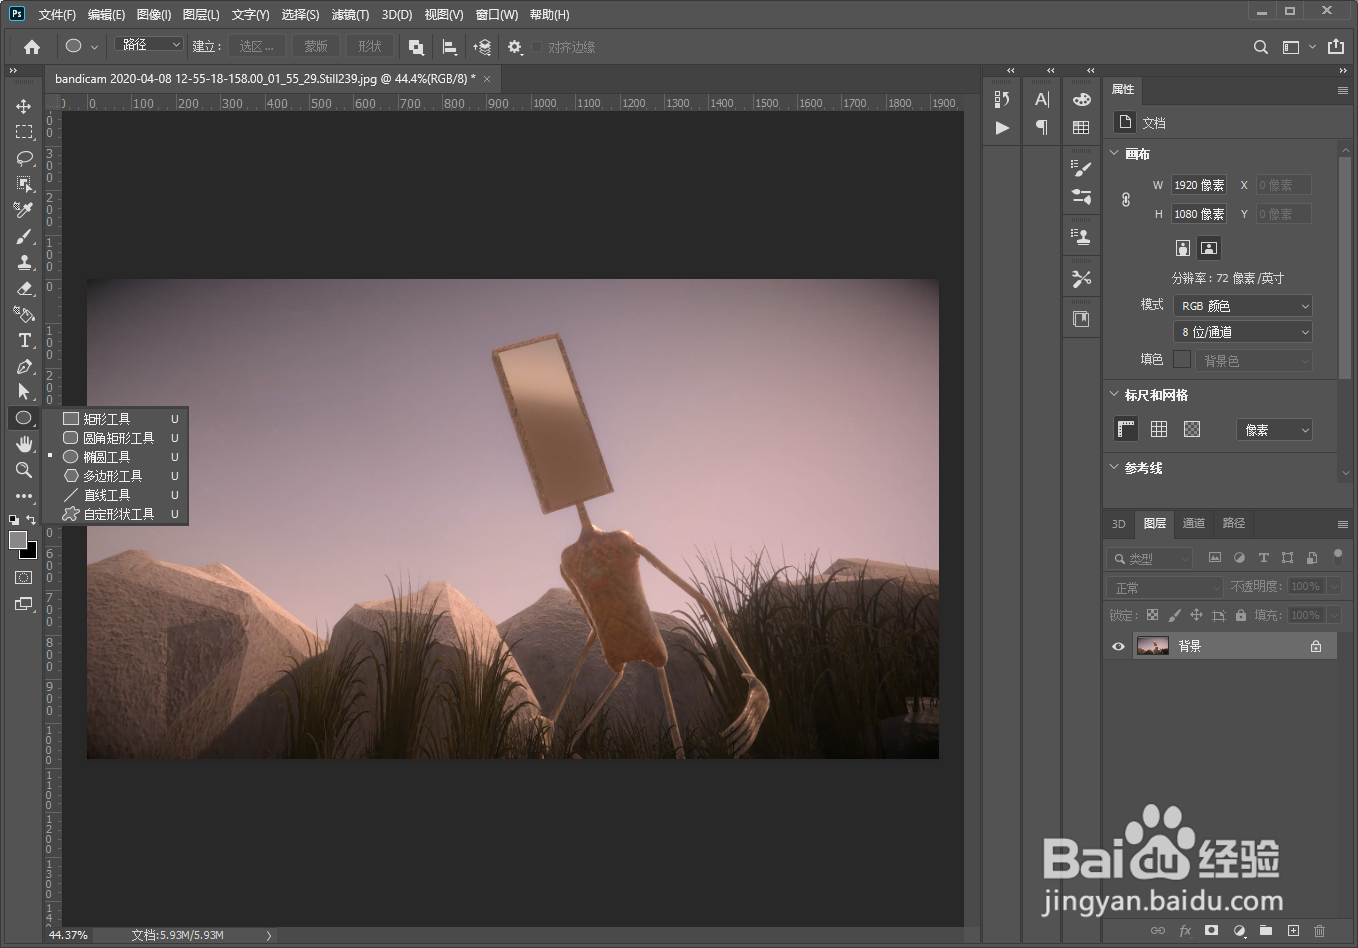This screenshot has height=948, width=1358.
Task: Change screen mode icon
Action: [24, 604]
